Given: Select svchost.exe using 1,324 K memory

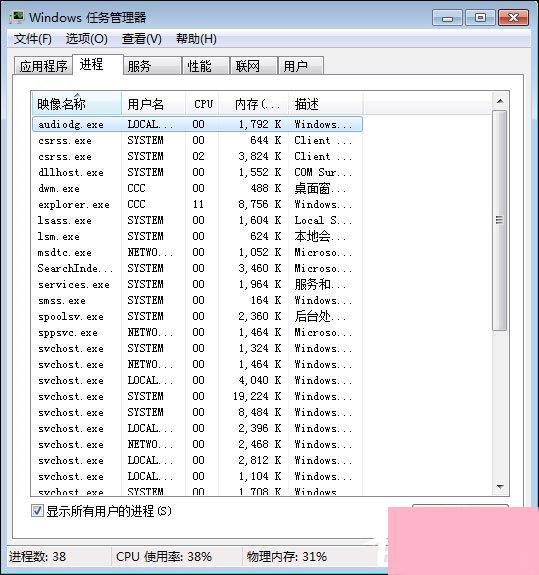Looking at the screenshot, I should click(197, 348).
